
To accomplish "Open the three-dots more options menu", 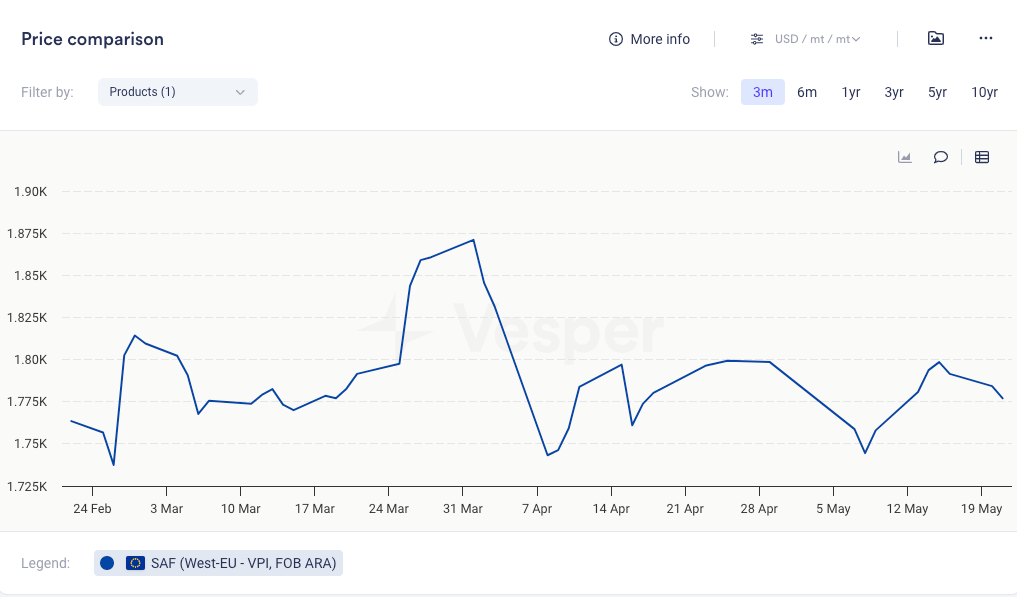I will pos(986,39).
